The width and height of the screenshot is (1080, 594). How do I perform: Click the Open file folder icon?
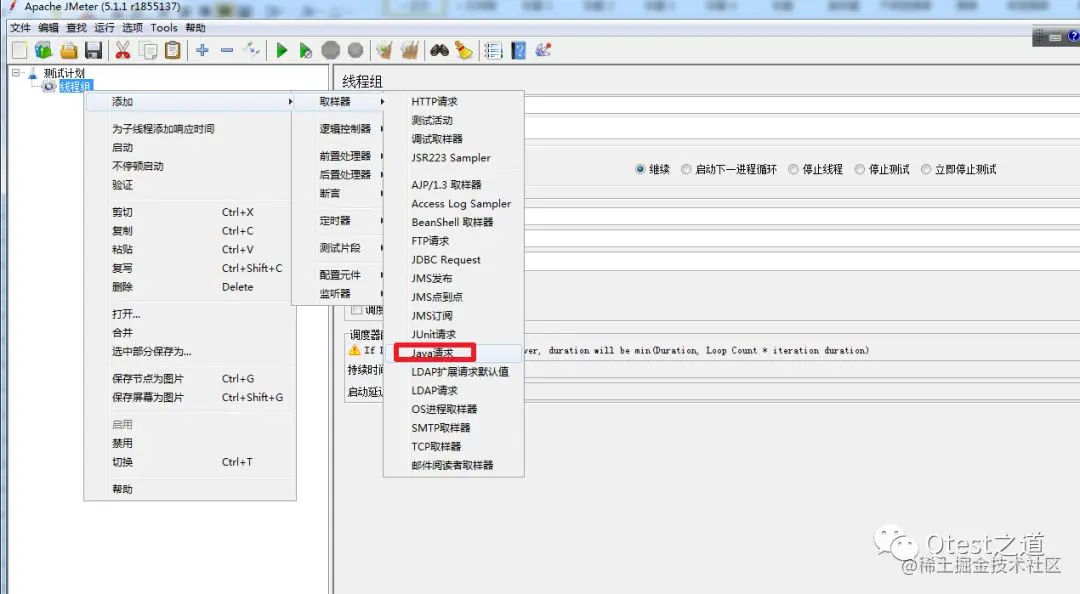coord(69,50)
